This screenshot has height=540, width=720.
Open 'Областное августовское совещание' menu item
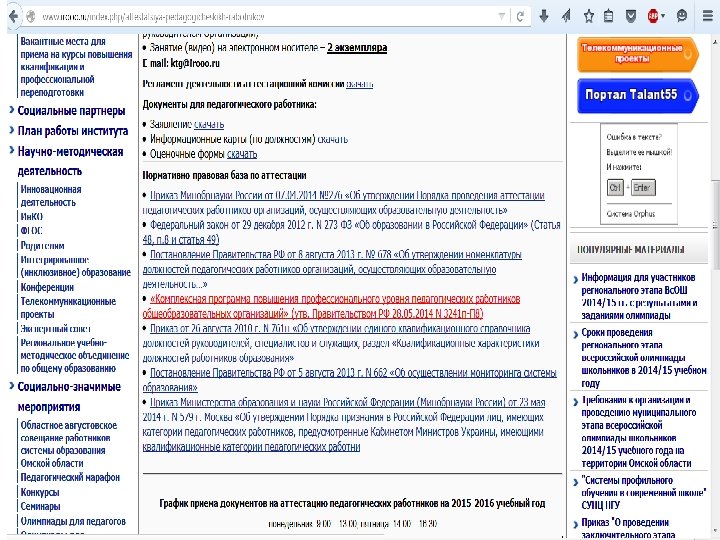click(x=68, y=444)
